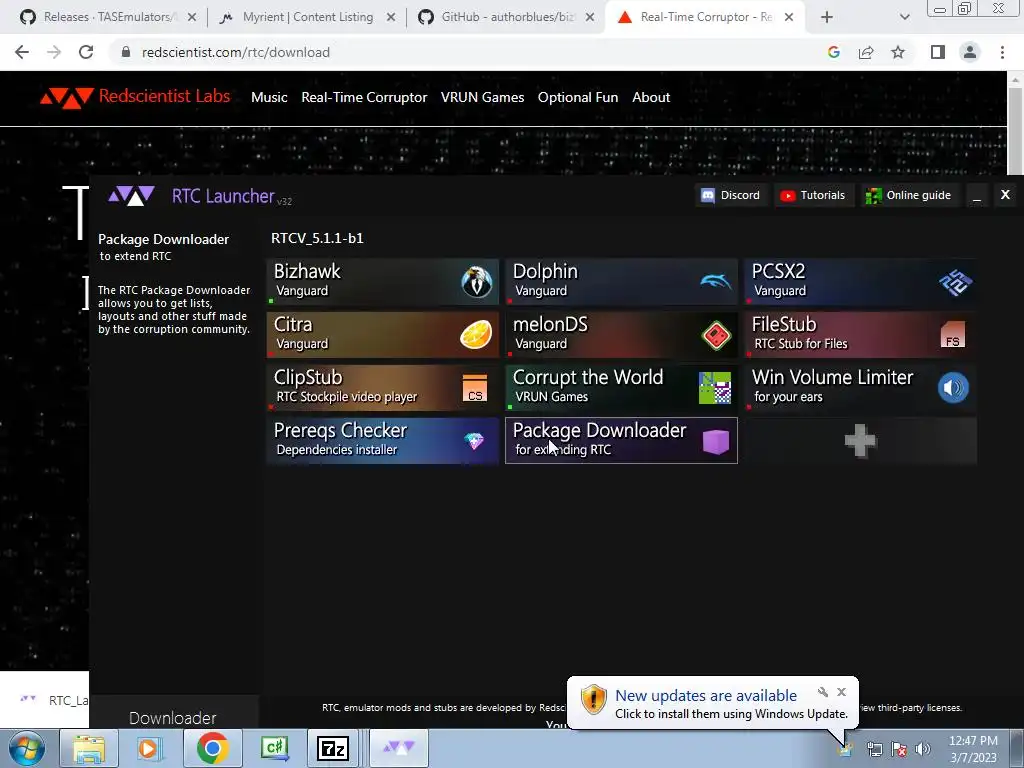Toggle Chrome side panel icon
Image resolution: width=1024 pixels, height=768 pixels.
tap(938, 52)
